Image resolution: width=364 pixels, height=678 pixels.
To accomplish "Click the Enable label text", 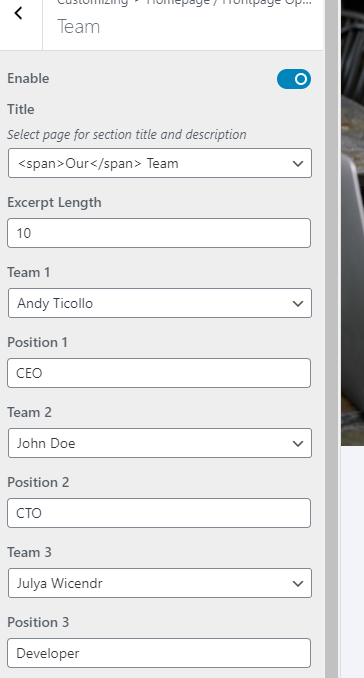I will point(28,78).
